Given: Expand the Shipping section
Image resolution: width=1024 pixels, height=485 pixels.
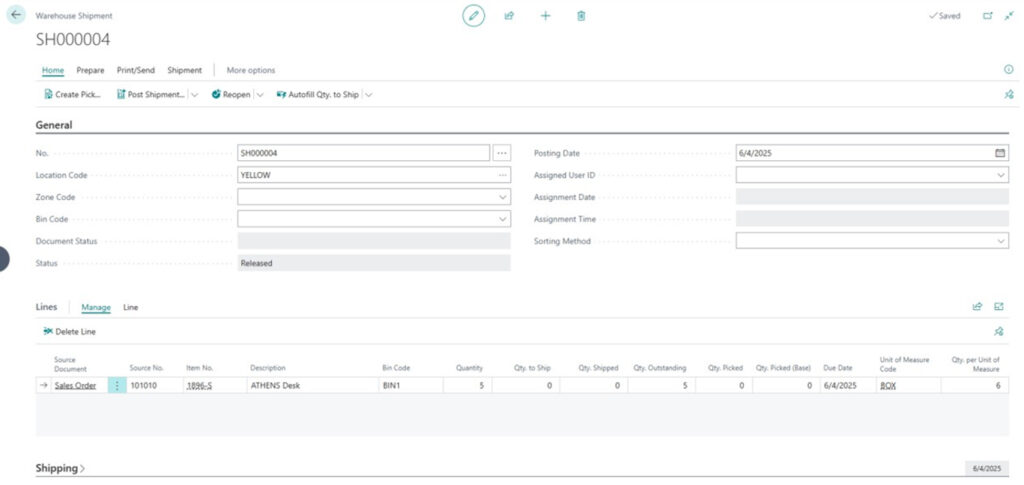Looking at the screenshot, I should [x=60, y=468].
